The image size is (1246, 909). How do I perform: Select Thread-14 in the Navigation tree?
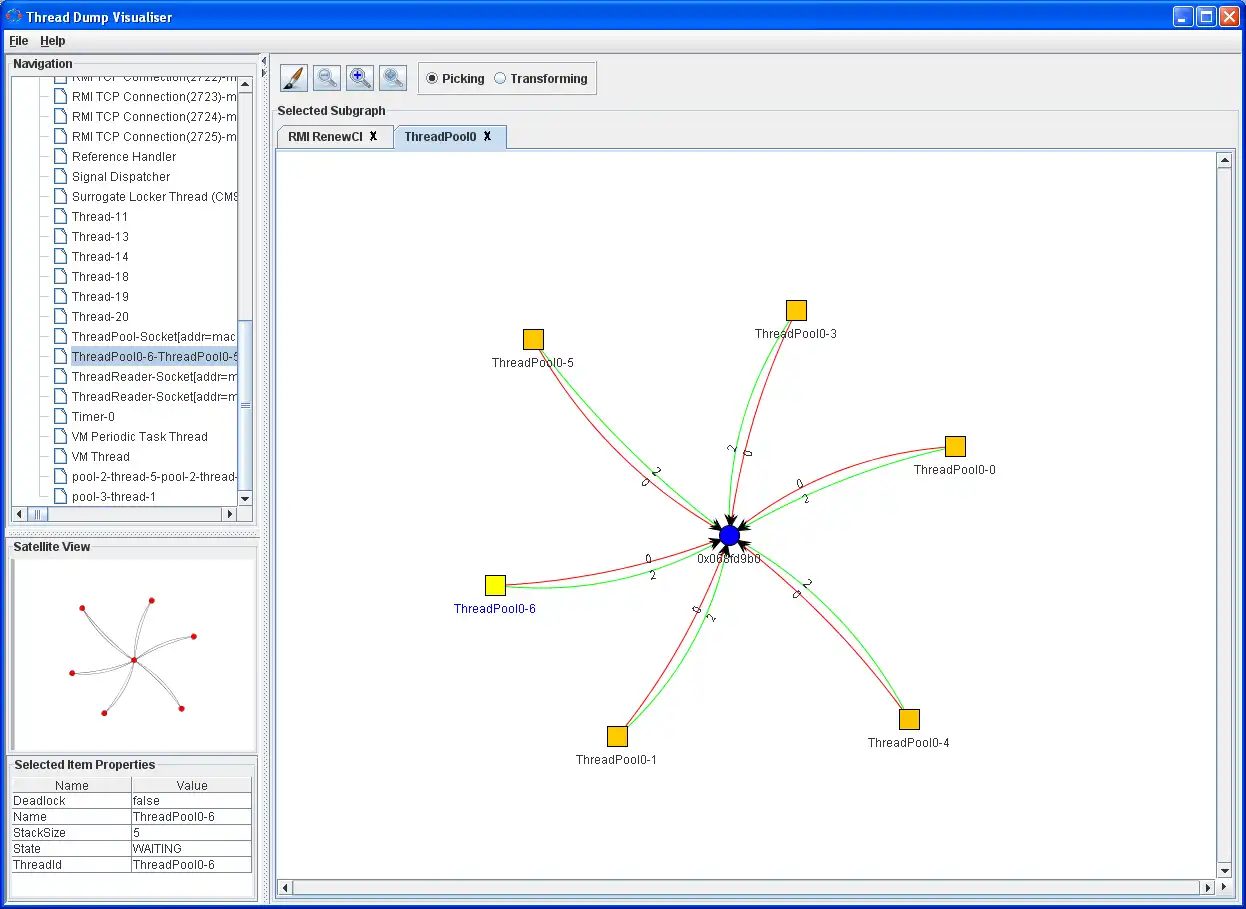tap(100, 257)
